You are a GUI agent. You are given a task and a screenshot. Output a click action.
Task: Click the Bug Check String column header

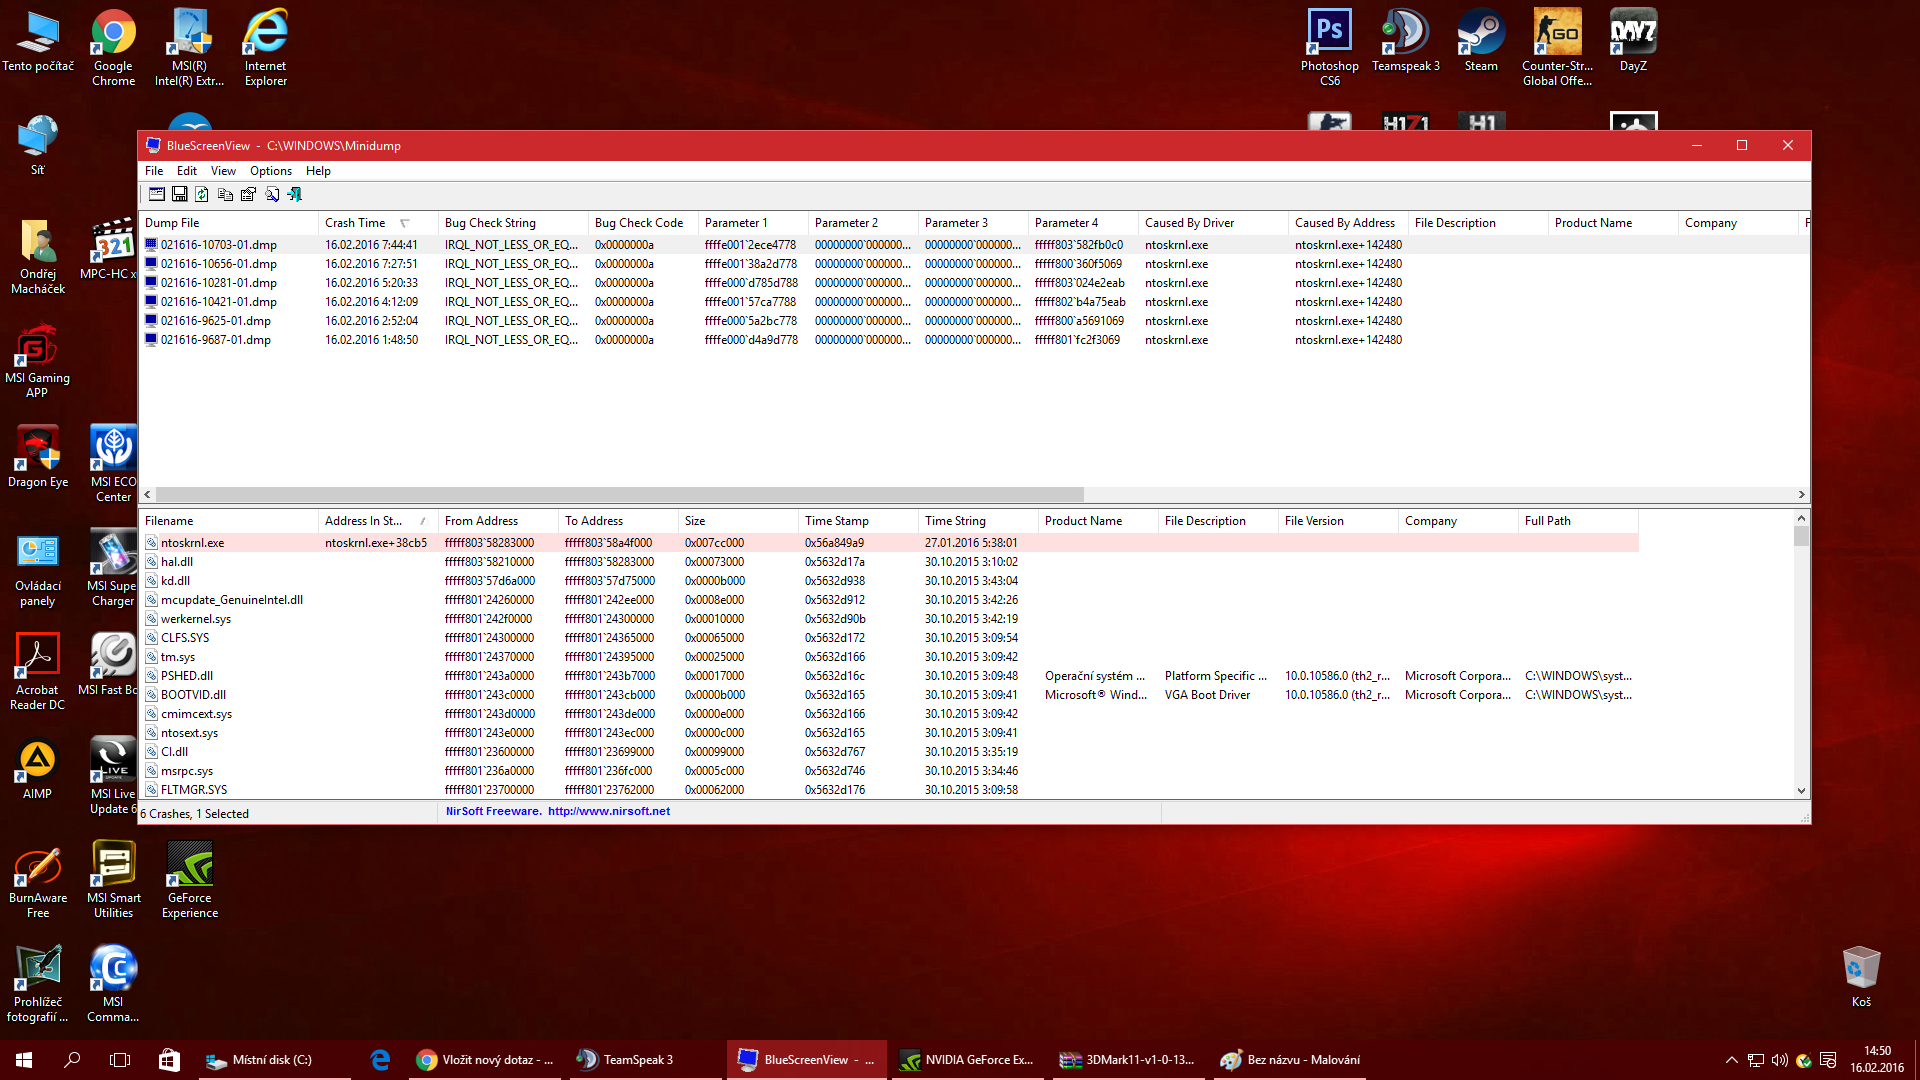[x=490, y=223]
